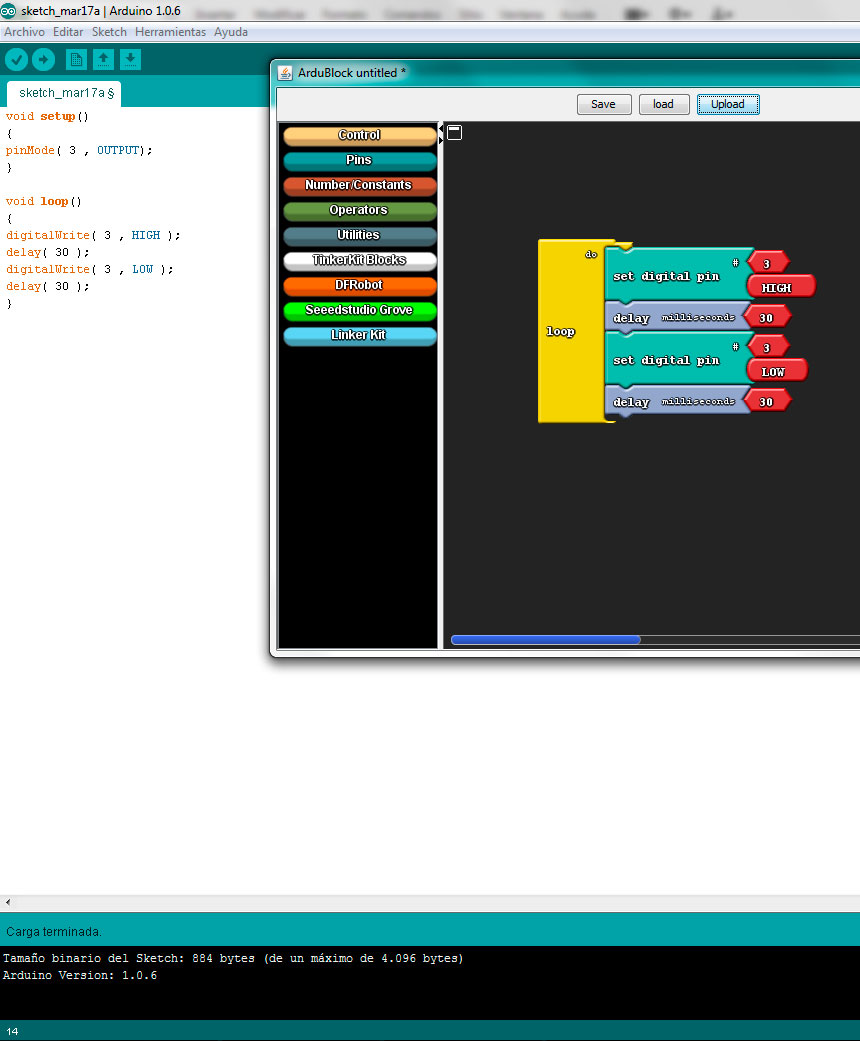Click the collapse arrows on drawer divider

pyautogui.click(x=440, y=134)
